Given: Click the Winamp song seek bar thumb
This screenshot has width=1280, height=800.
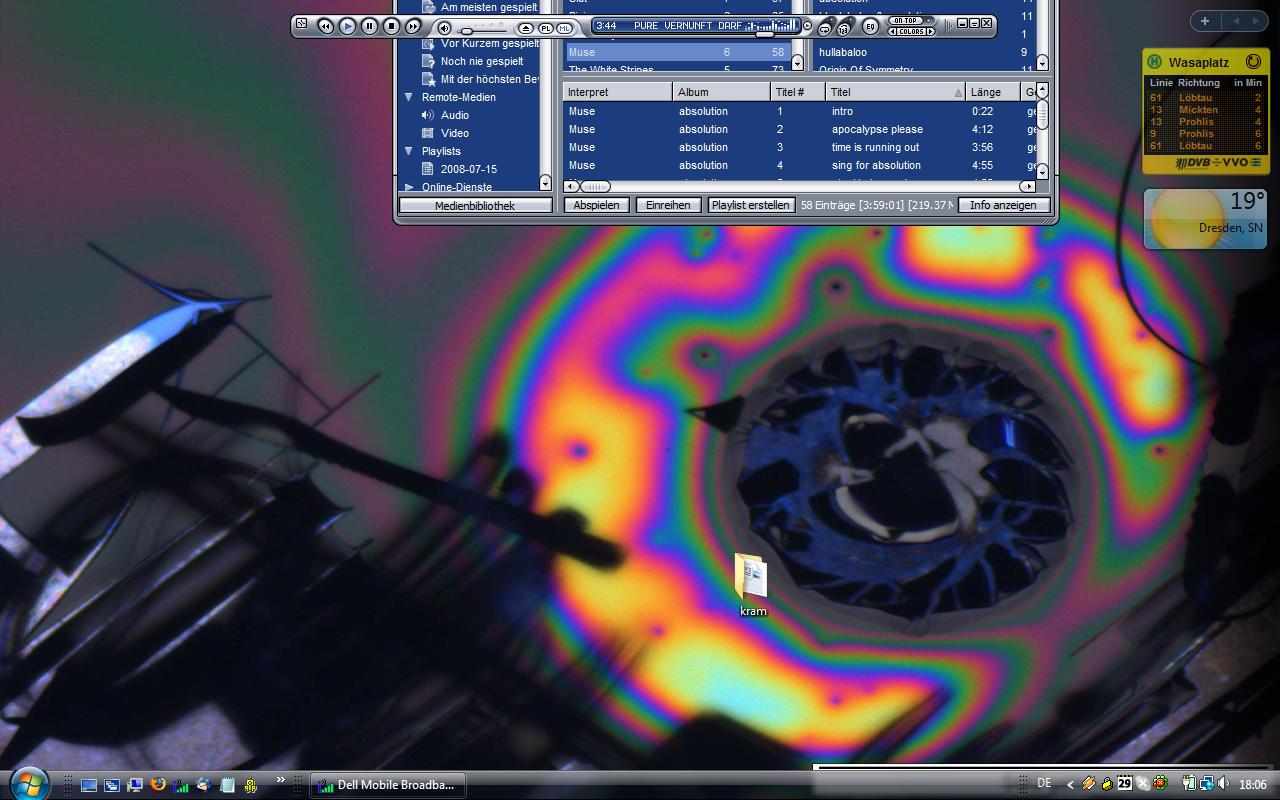Looking at the screenshot, I should [765, 33].
